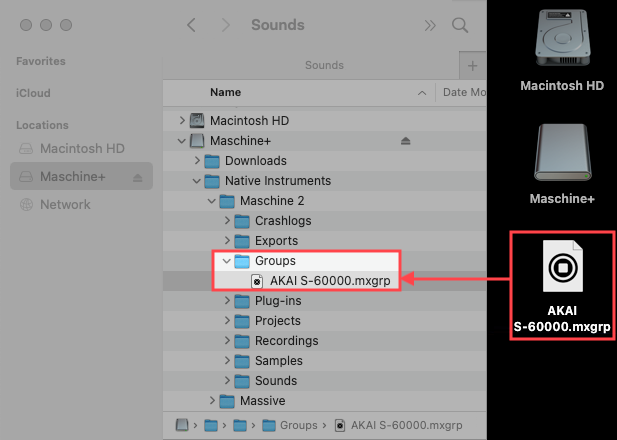Image resolution: width=617 pixels, height=440 pixels.
Task: Eject Maschine+ from the sidebar
Action: tap(139, 177)
